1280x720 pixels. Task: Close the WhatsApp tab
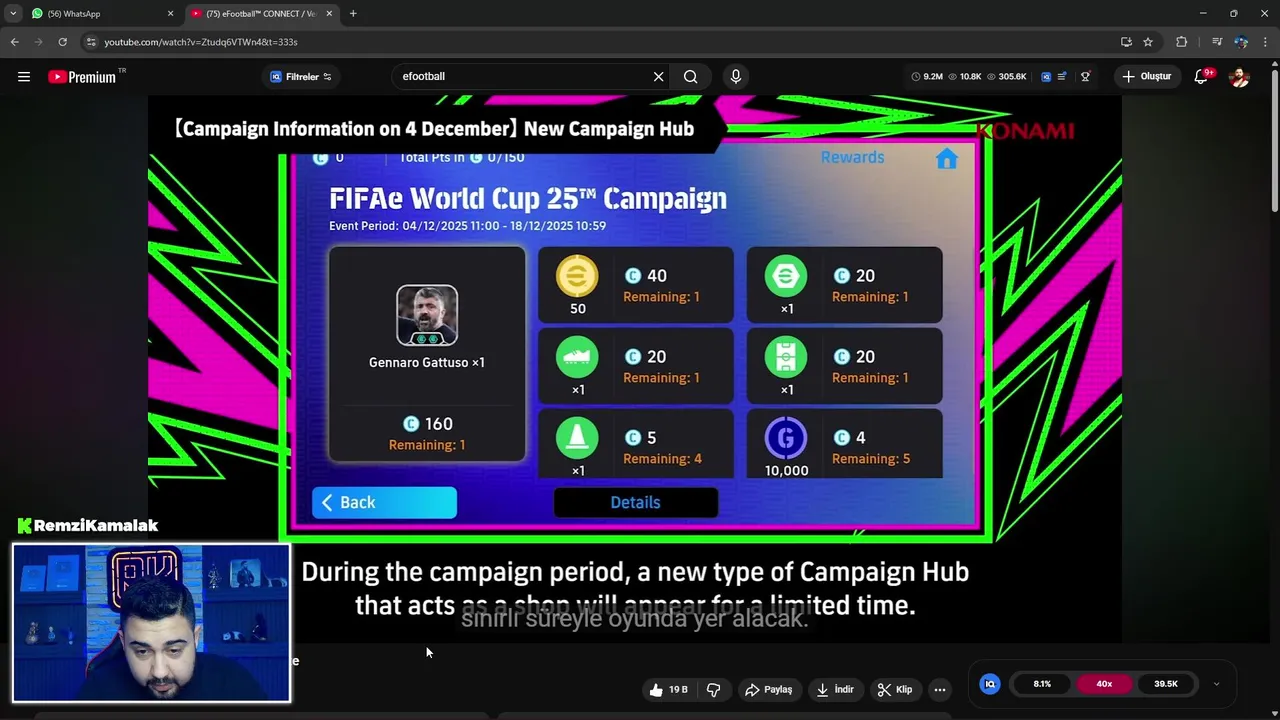170,14
